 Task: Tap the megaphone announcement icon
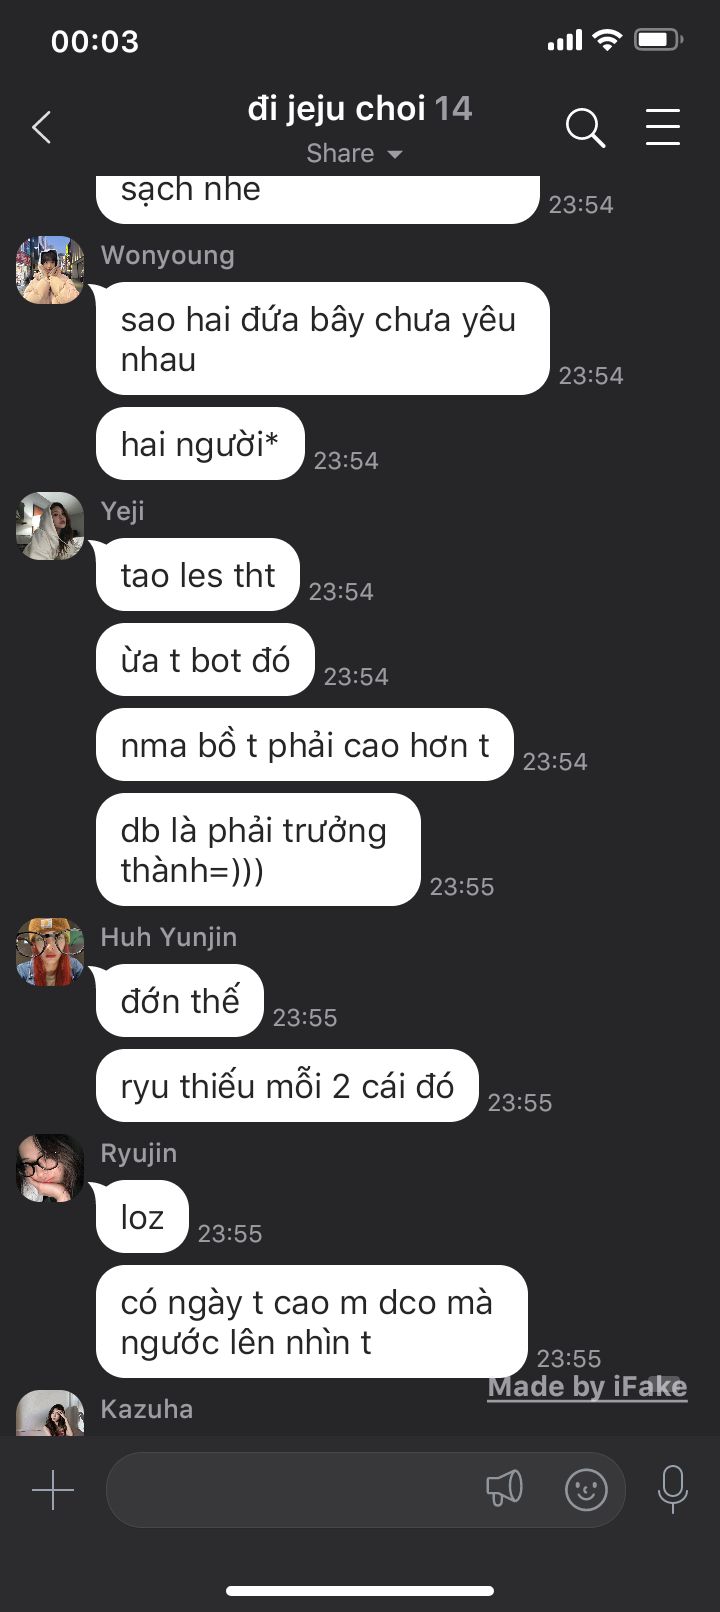point(504,1489)
